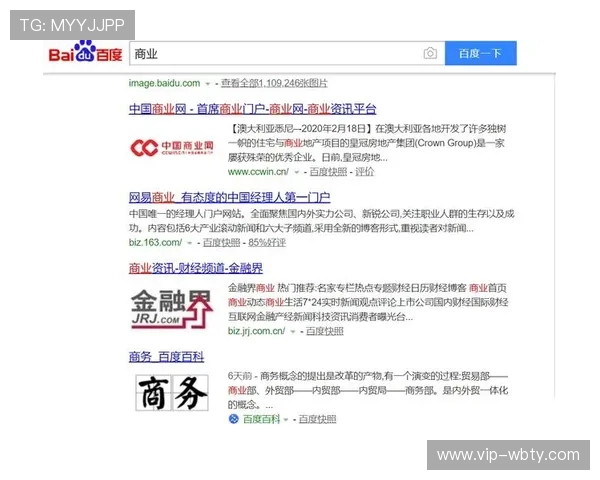Open 百度快照 for www.ccwin.cn result
Screen dimensions: 600x480
(328, 172)
